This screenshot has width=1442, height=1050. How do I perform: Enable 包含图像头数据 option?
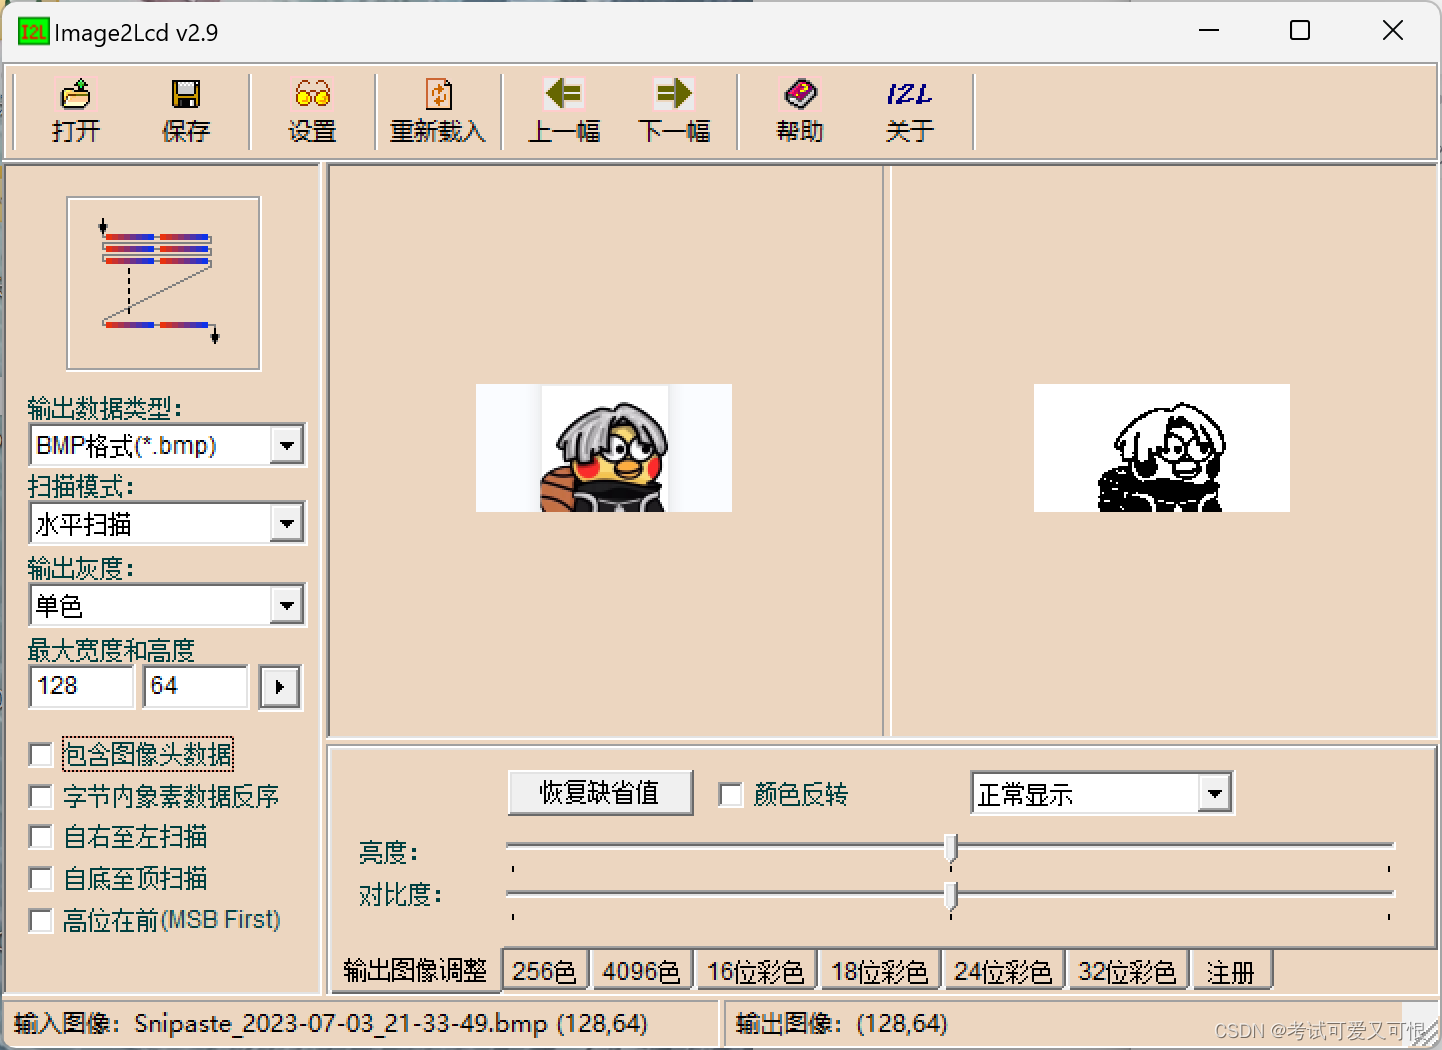click(41, 755)
